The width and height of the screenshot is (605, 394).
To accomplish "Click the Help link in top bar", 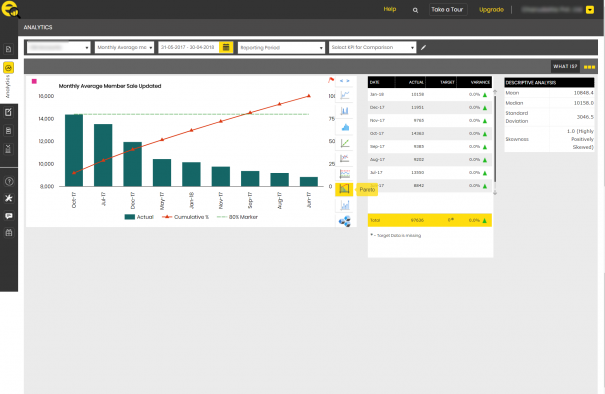I will pos(390,9).
